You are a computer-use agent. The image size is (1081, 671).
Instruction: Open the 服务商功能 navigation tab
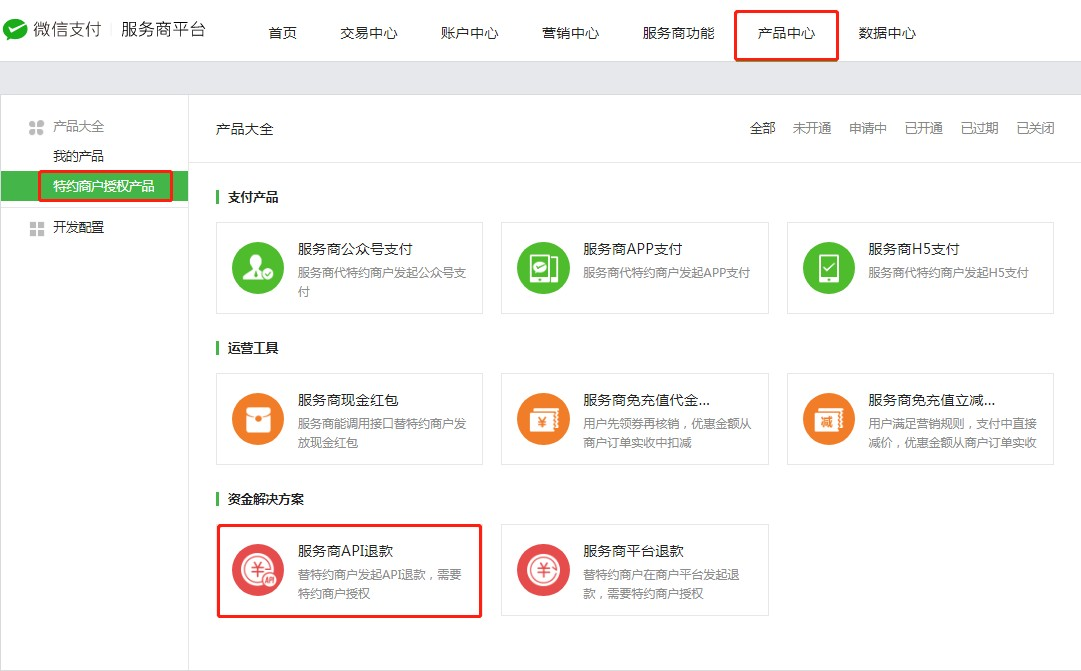tap(678, 33)
